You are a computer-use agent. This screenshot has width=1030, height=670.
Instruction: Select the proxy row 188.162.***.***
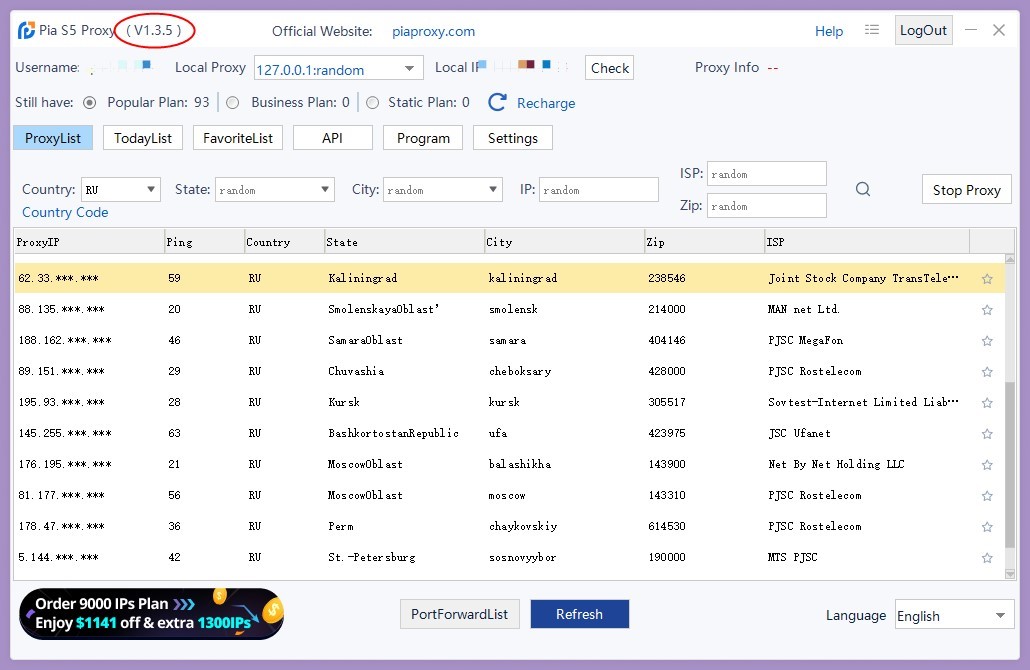click(509, 340)
